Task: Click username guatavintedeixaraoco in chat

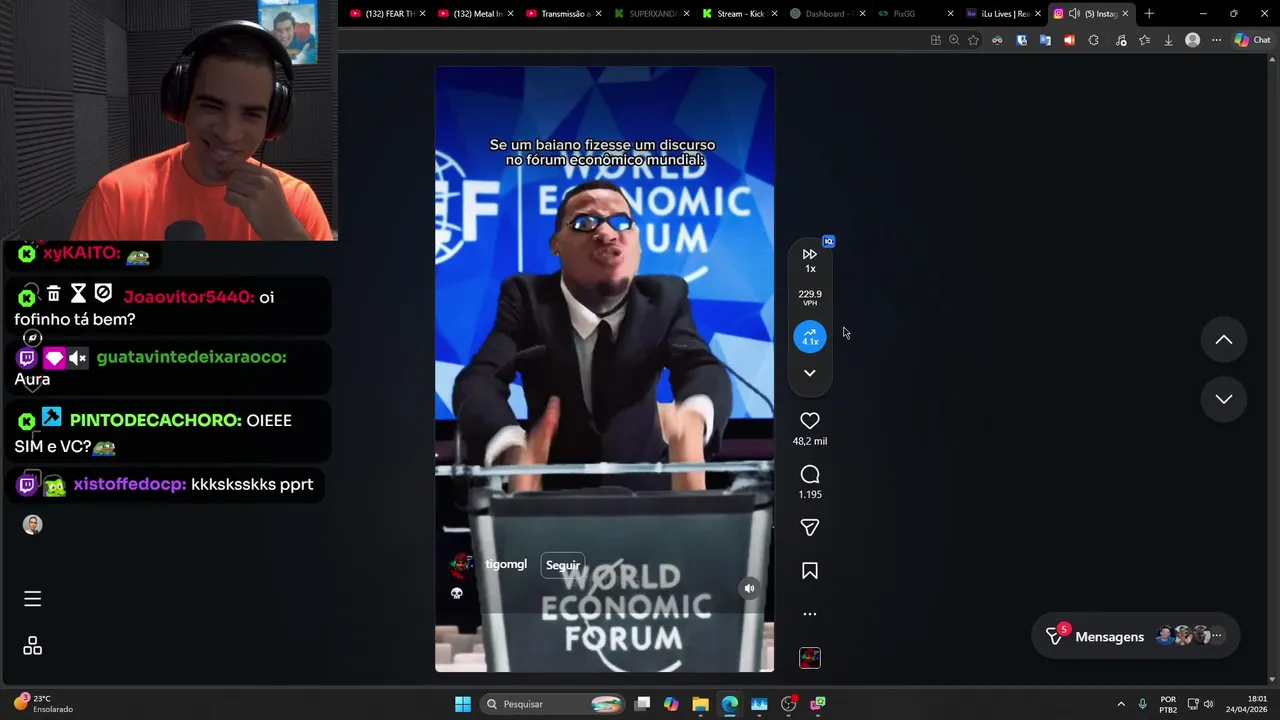Action: pyautogui.click(x=191, y=357)
